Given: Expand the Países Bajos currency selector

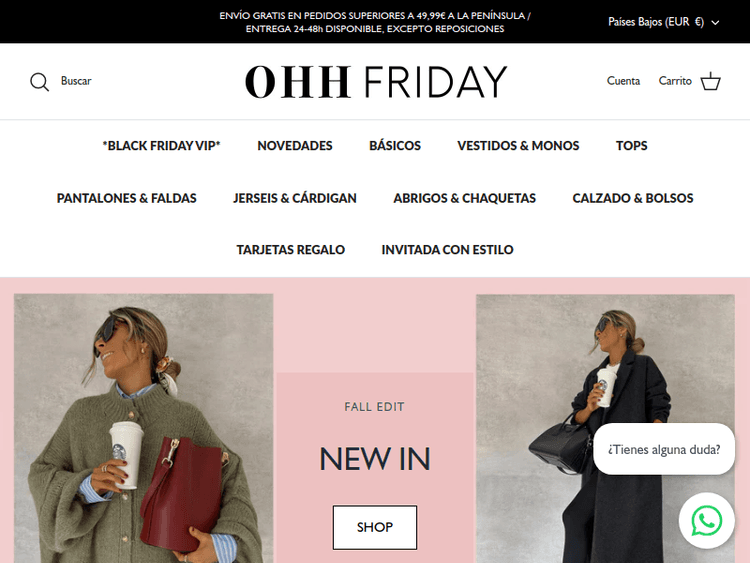Looking at the screenshot, I should coord(663,22).
